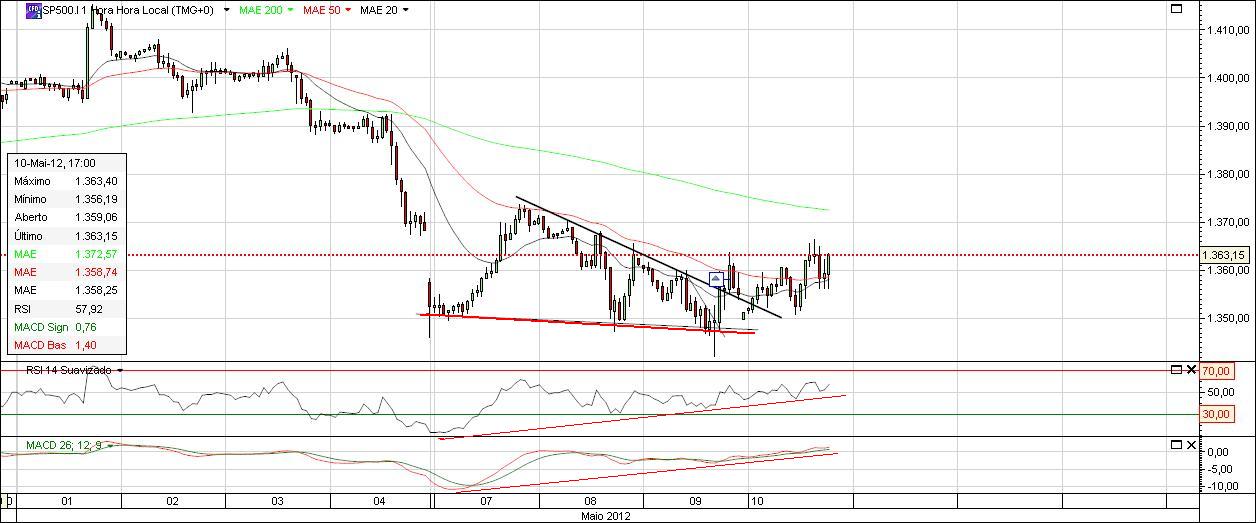This screenshot has height=523, width=1256.
Task: Expand the RSI 14 Suavizado dropdown
Action: point(119,370)
